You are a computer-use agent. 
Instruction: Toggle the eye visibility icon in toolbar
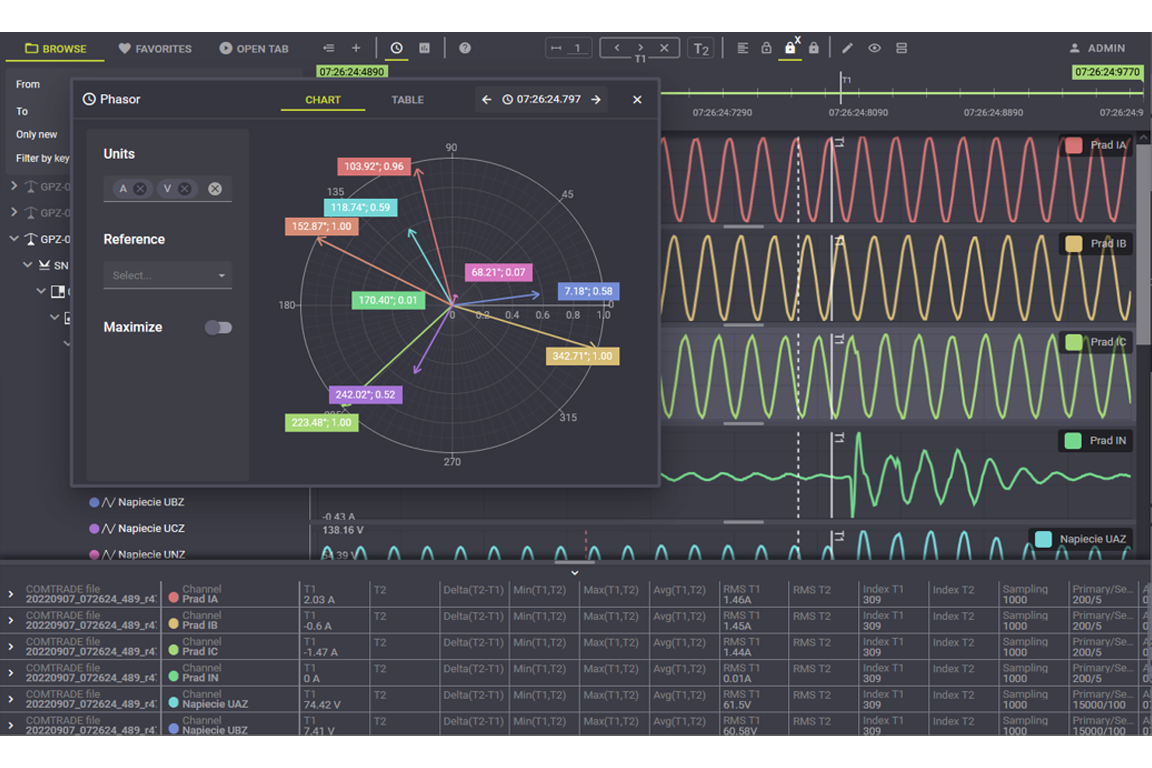coord(874,48)
